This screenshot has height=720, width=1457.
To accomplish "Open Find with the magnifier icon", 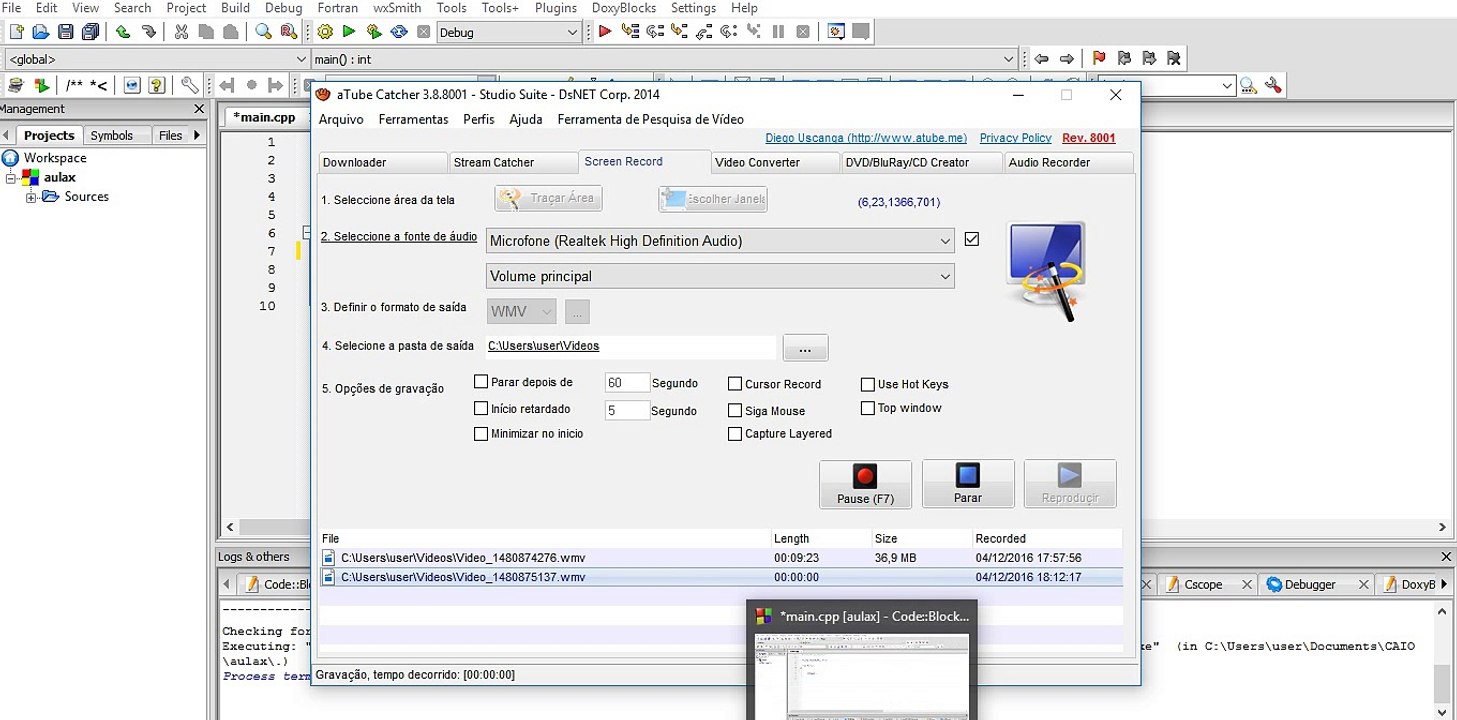I will [263, 32].
